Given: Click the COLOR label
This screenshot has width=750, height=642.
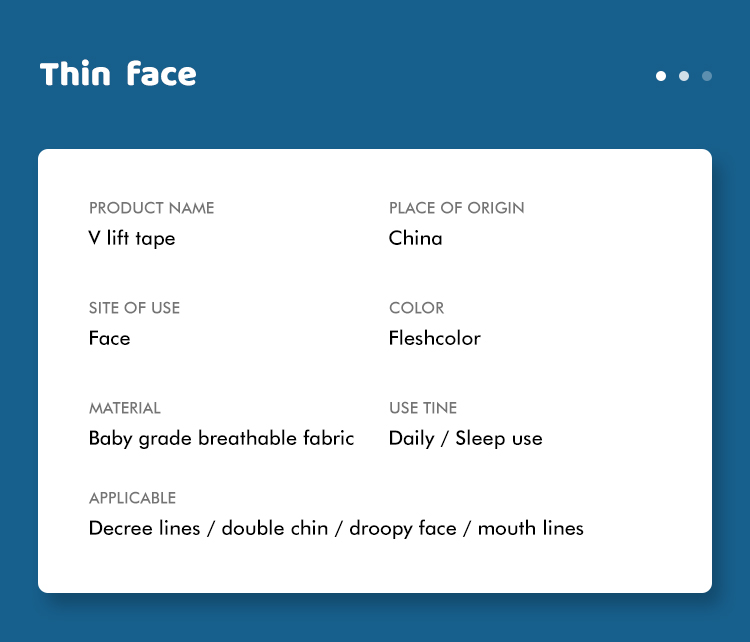Looking at the screenshot, I should tap(416, 308).
